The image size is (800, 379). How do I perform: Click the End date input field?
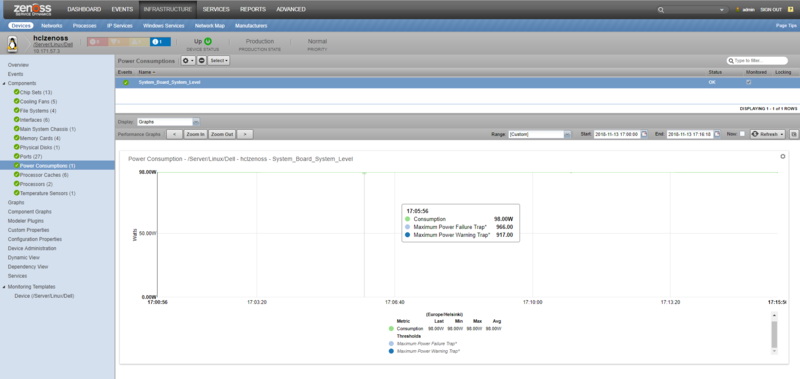tap(690, 134)
